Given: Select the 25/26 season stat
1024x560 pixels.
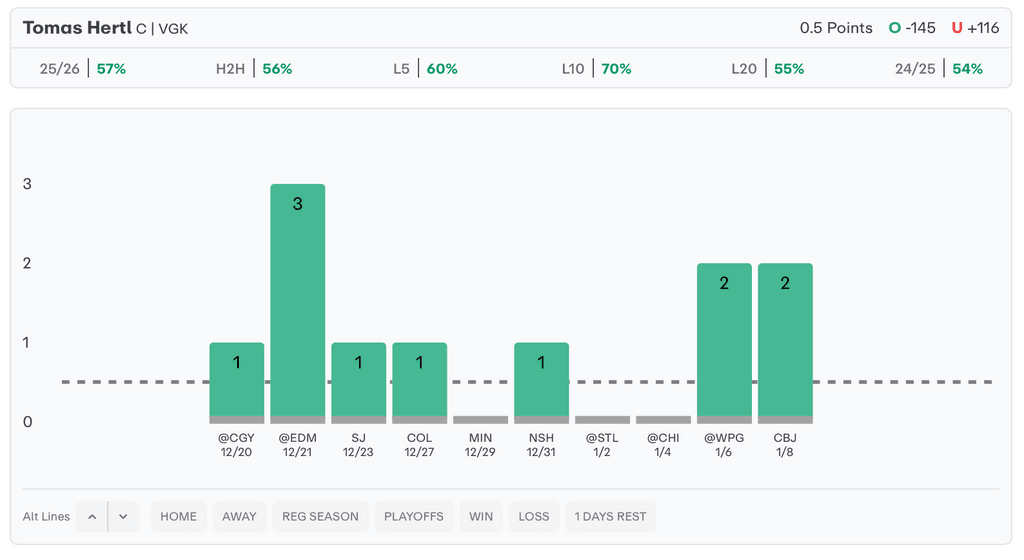Looking at the screenshot, I should pos(83,69).
